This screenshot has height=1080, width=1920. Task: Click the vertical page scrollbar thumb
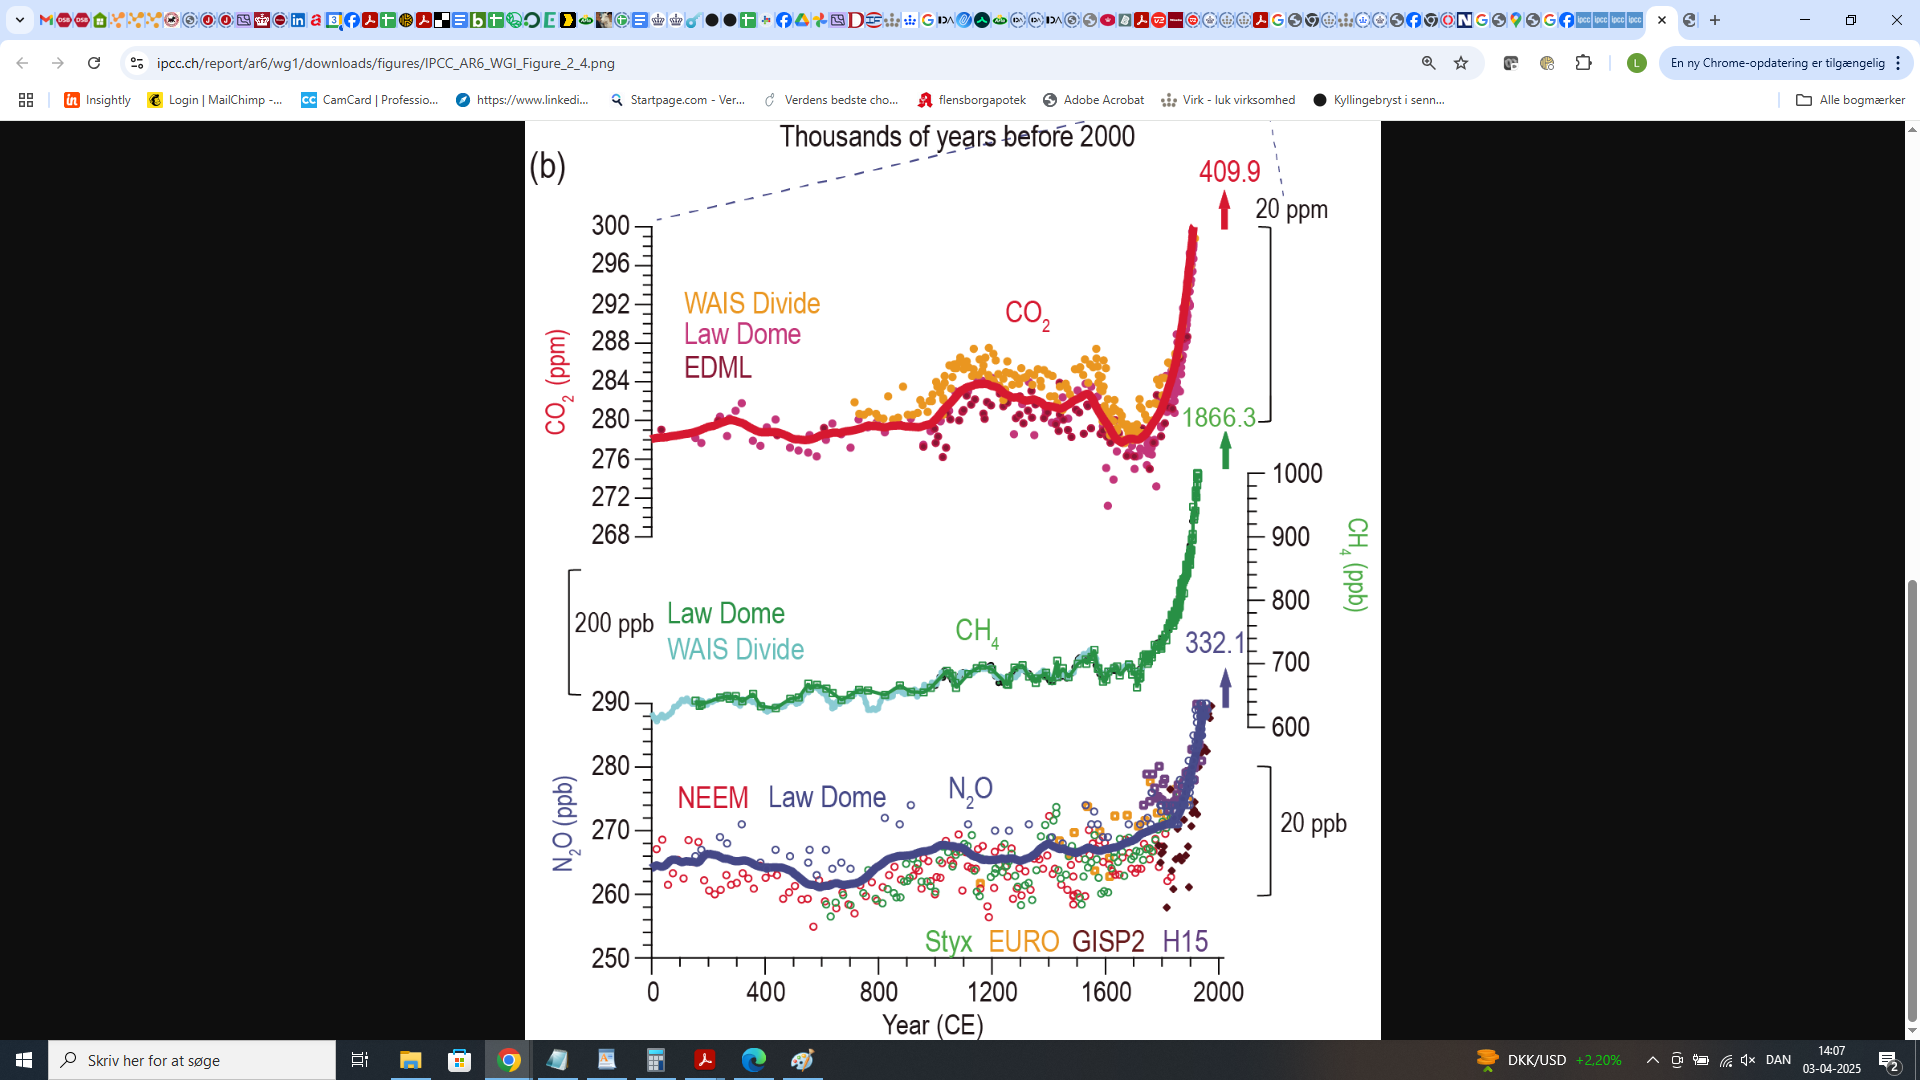point(1912,800)
